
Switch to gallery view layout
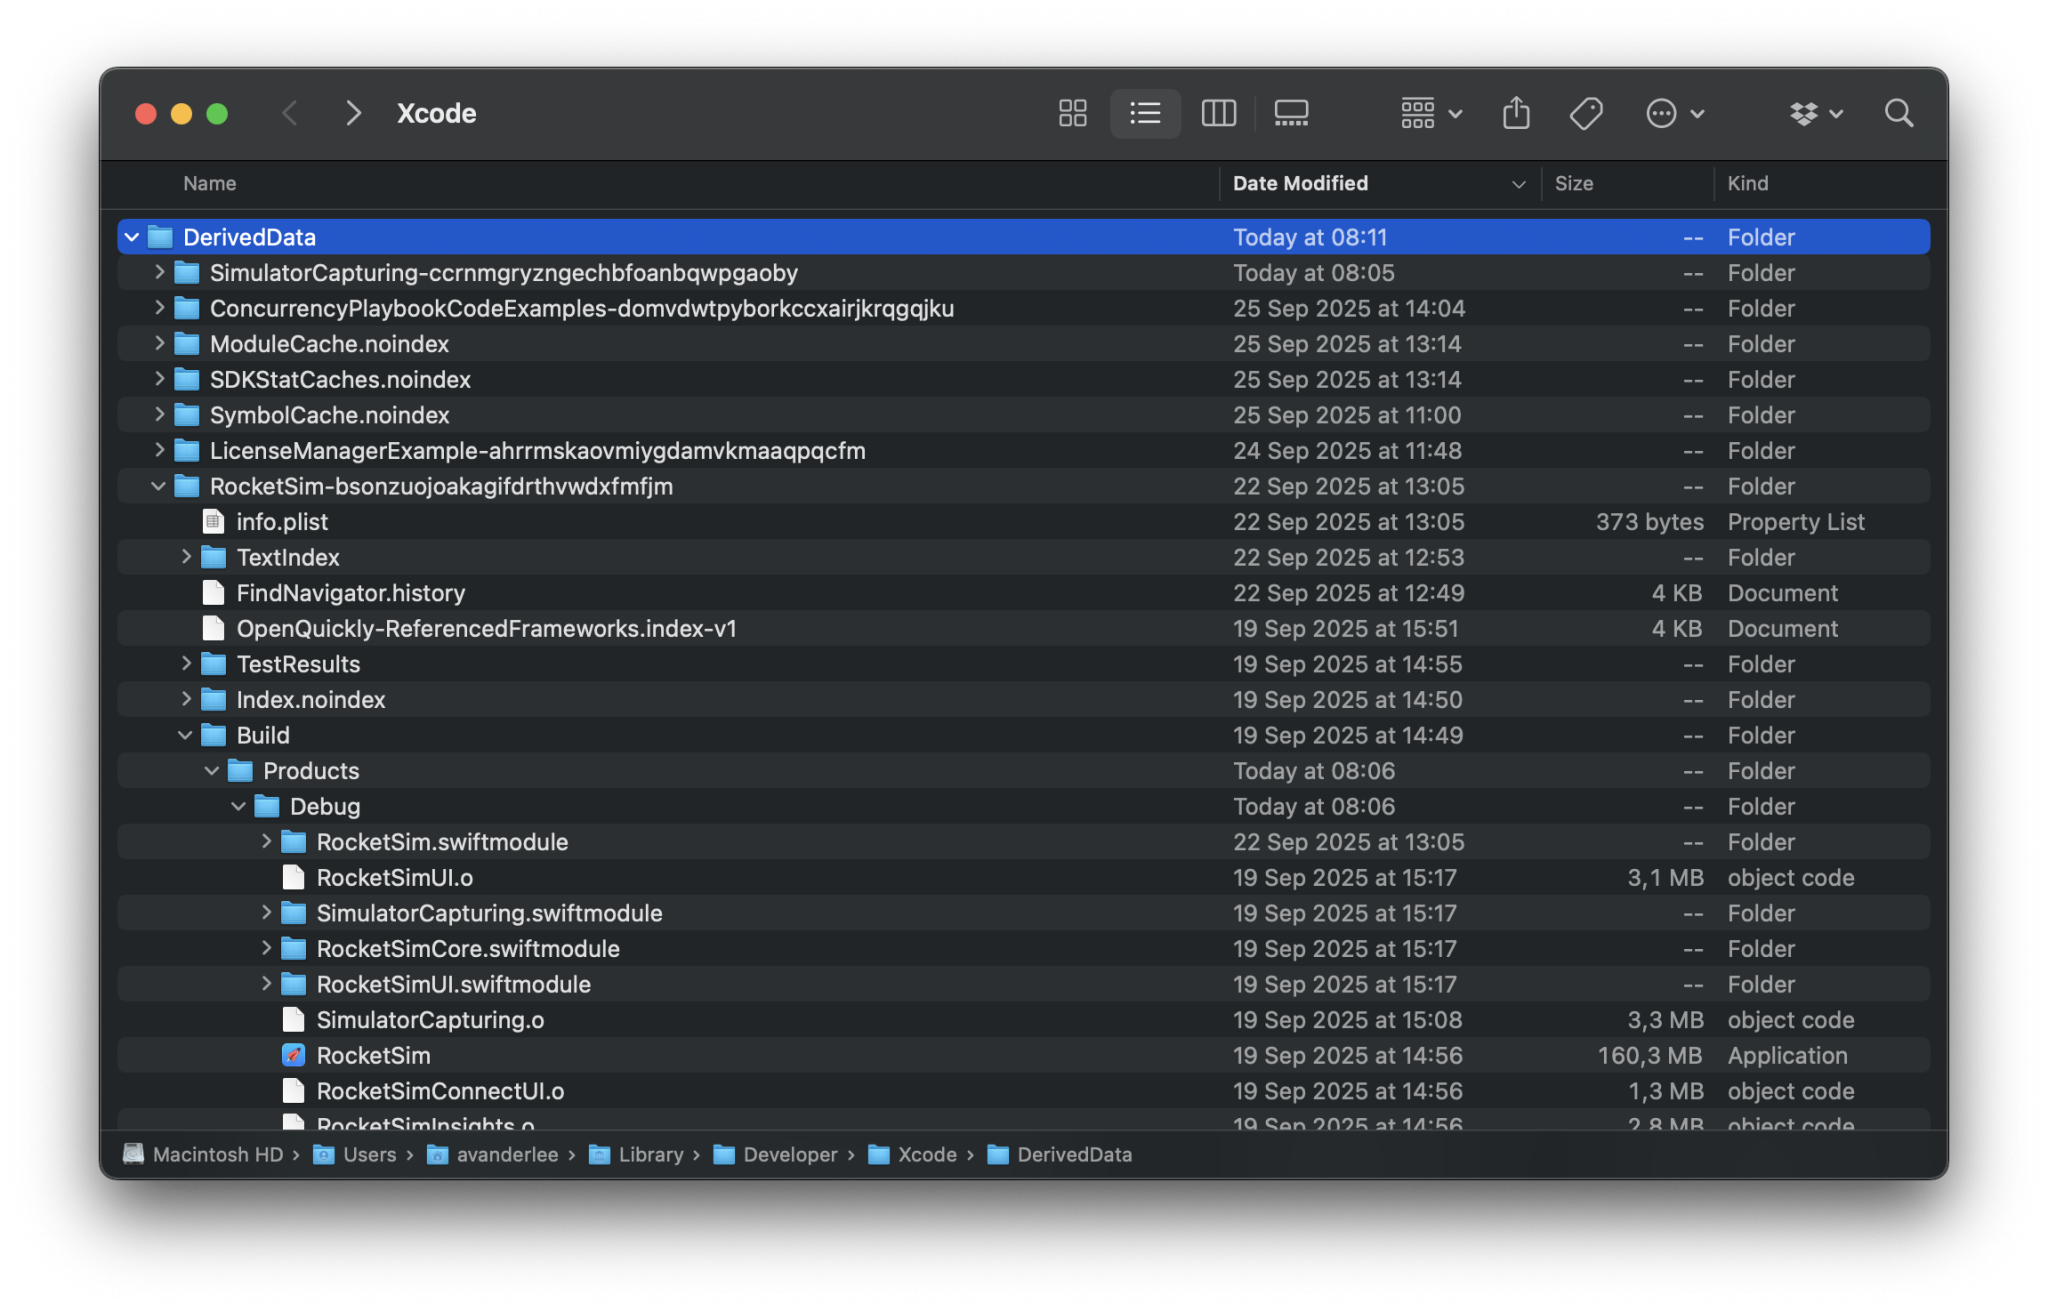coord(1291,113)
